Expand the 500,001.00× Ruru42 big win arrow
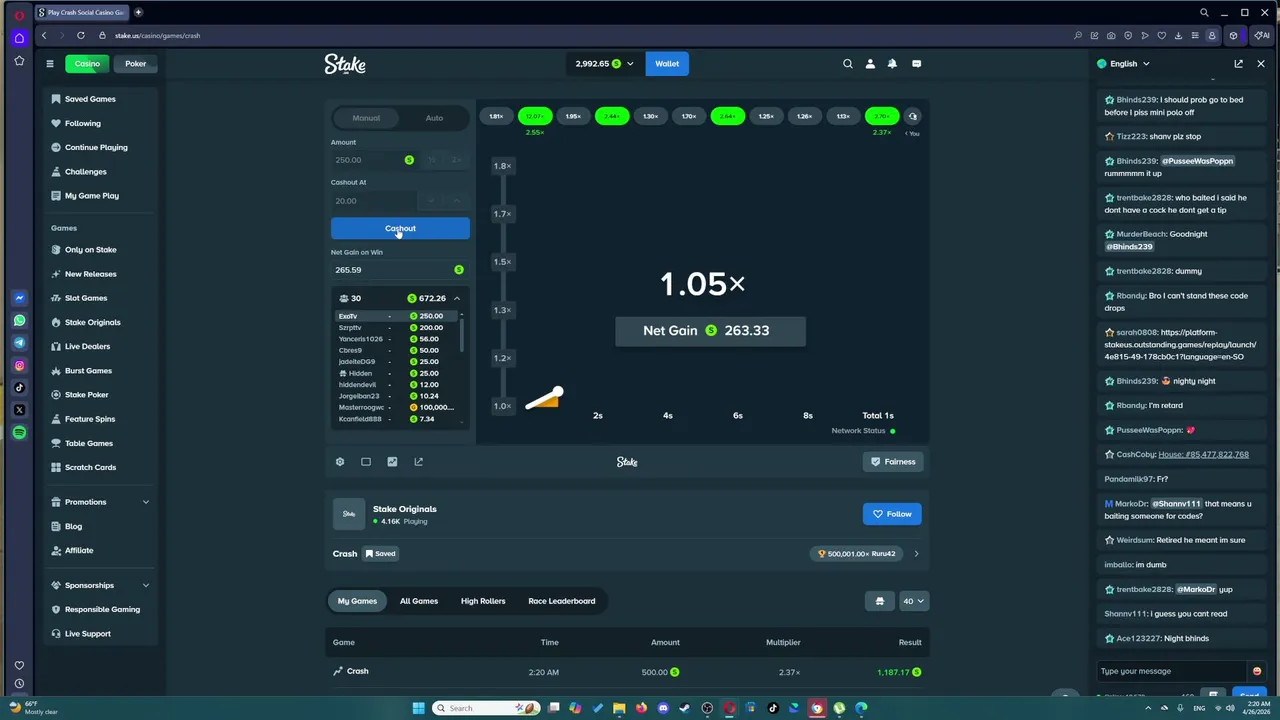Image resolution: width=1280 pixels, height=720 pixels. (916, 554)
